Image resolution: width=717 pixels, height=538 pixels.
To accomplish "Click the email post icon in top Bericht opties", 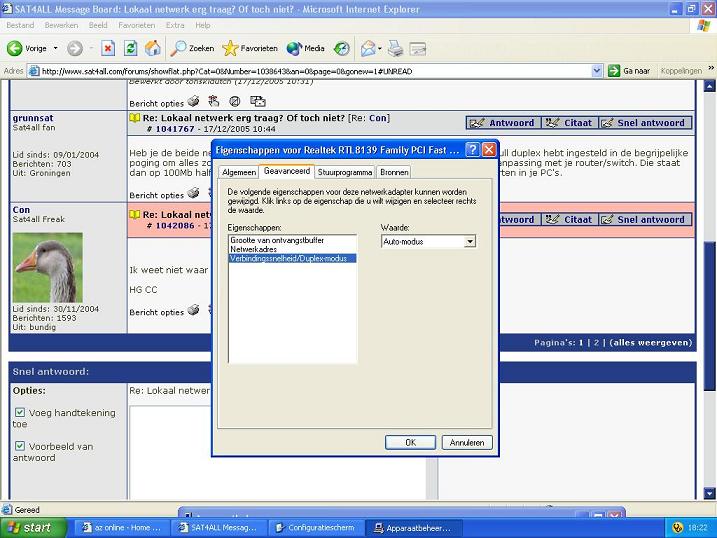I will 257,101.
